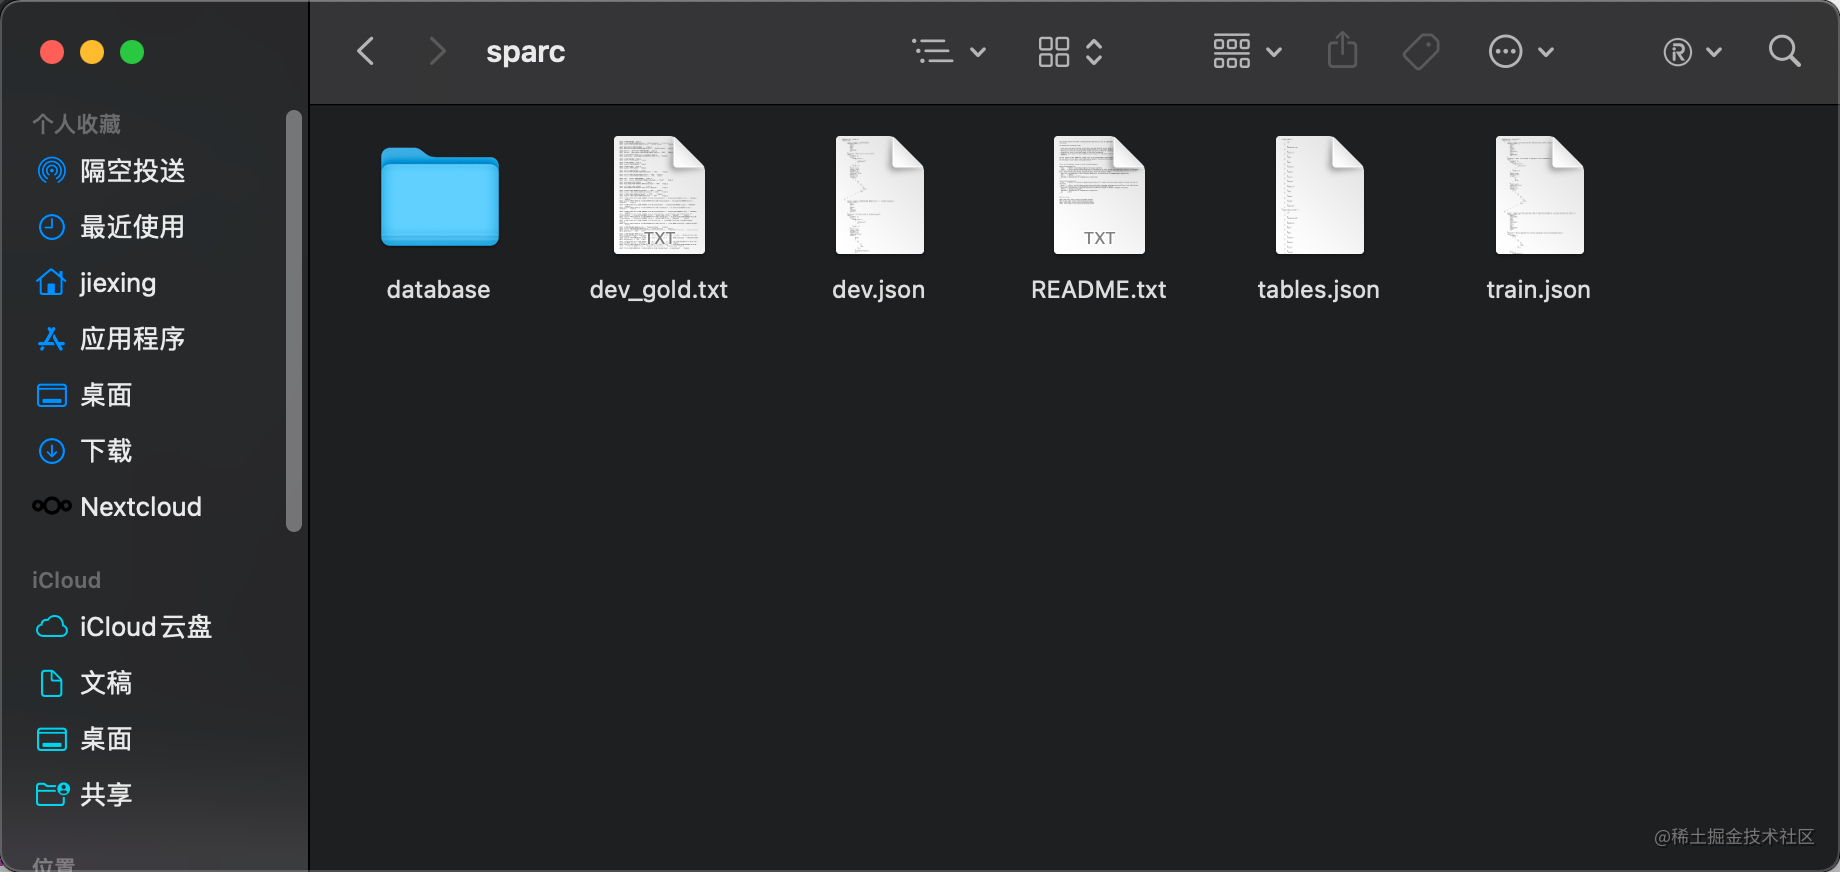Viewport: 1840px width, 872px height.
Task: Click the registered R toolbar icon
Action: tap(1678, 52)
